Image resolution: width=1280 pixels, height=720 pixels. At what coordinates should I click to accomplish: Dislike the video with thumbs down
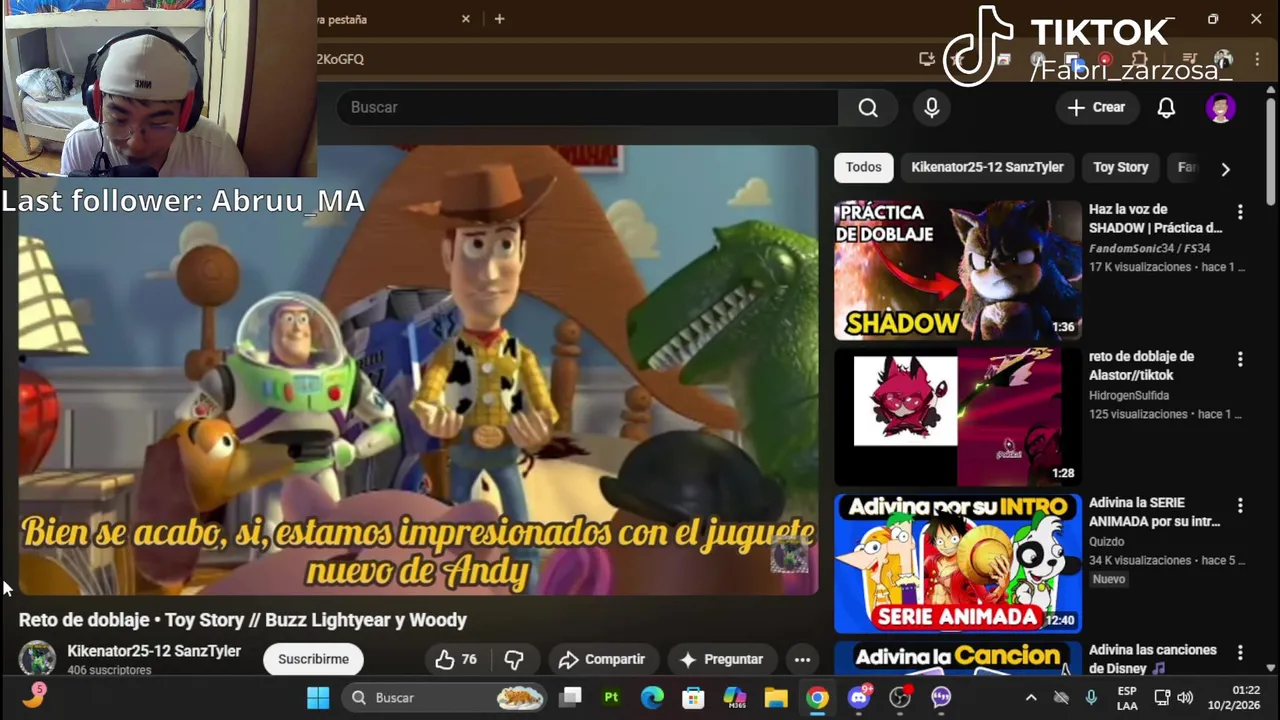(514, 659)
